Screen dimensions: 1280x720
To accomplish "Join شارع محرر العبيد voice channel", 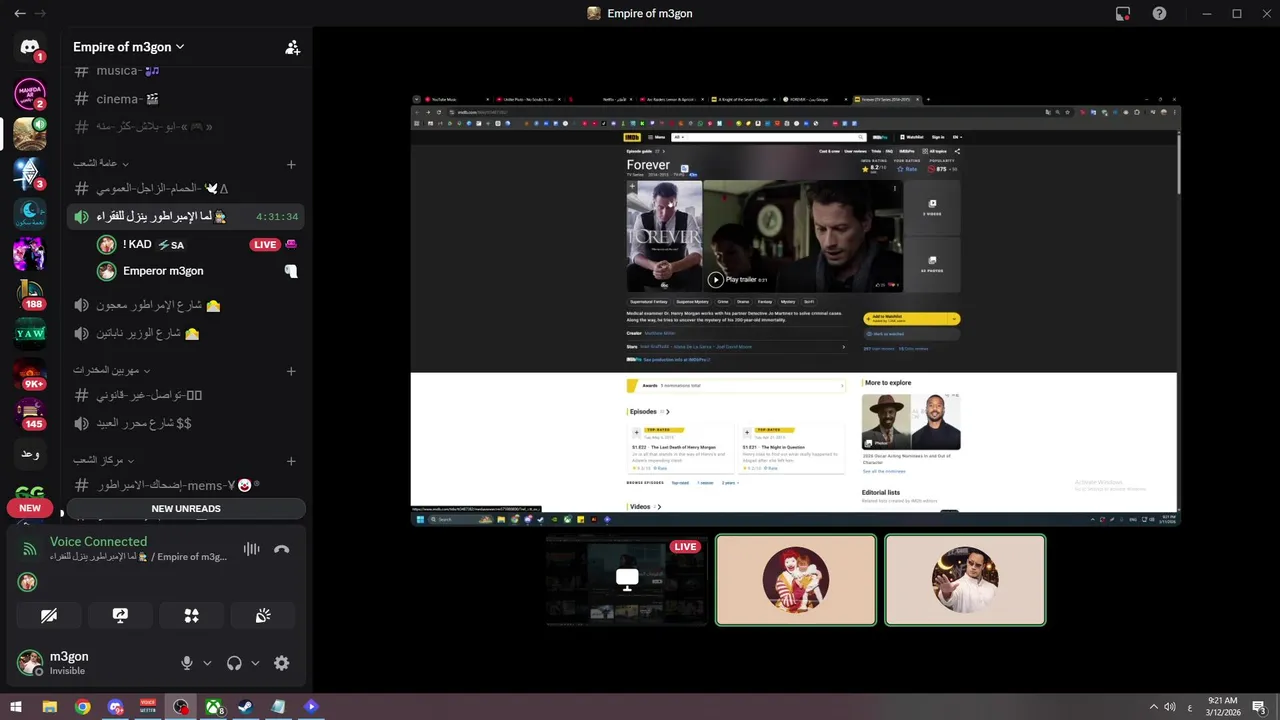I will coord(185,423).
